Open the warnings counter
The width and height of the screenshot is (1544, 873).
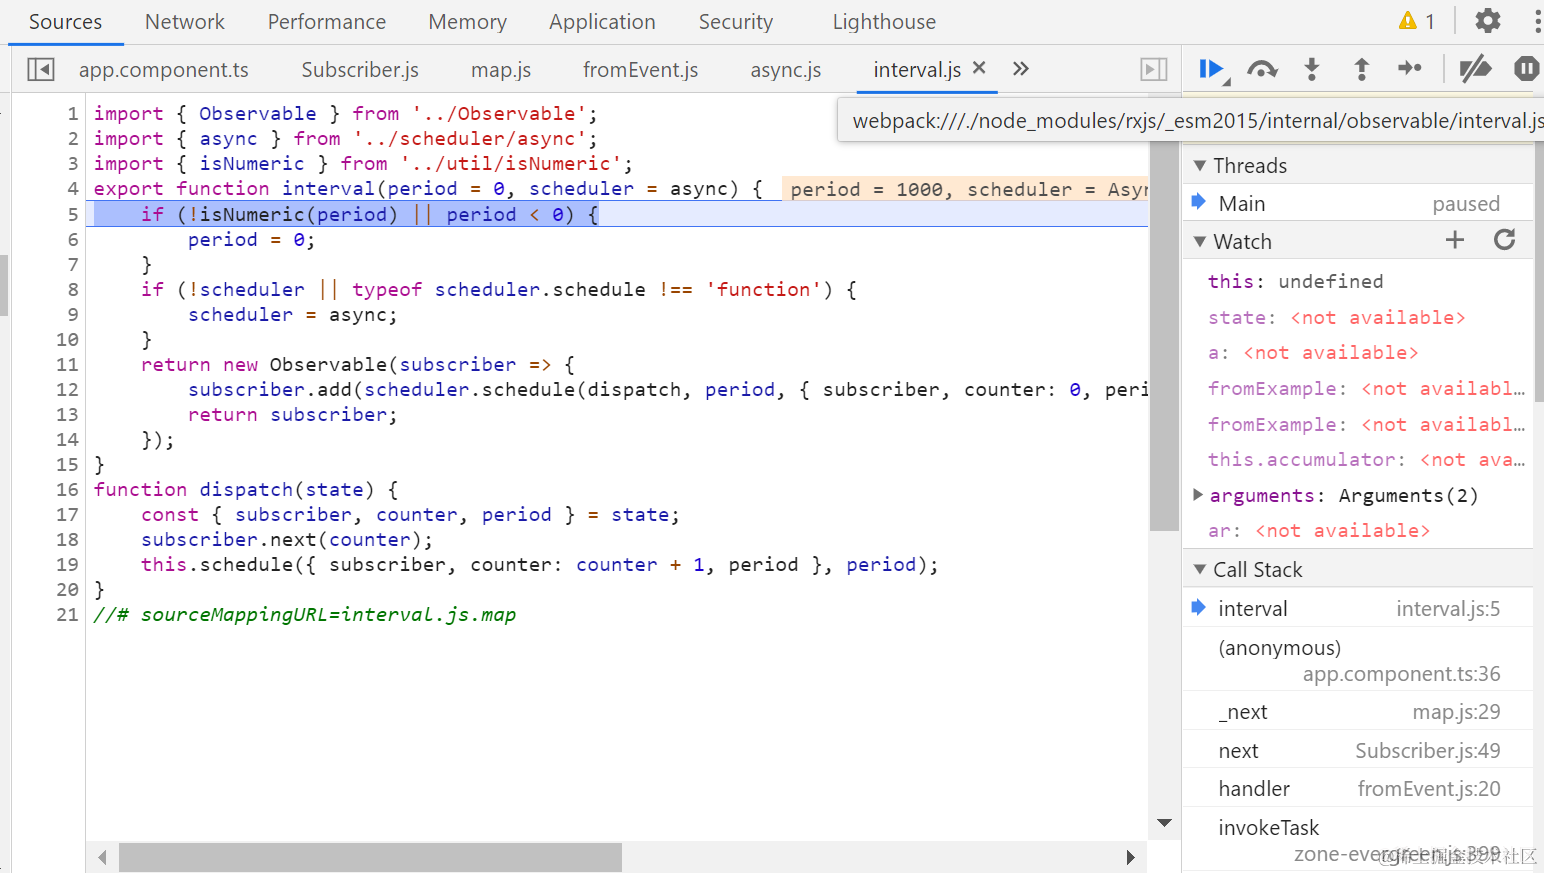(1417, 21)
